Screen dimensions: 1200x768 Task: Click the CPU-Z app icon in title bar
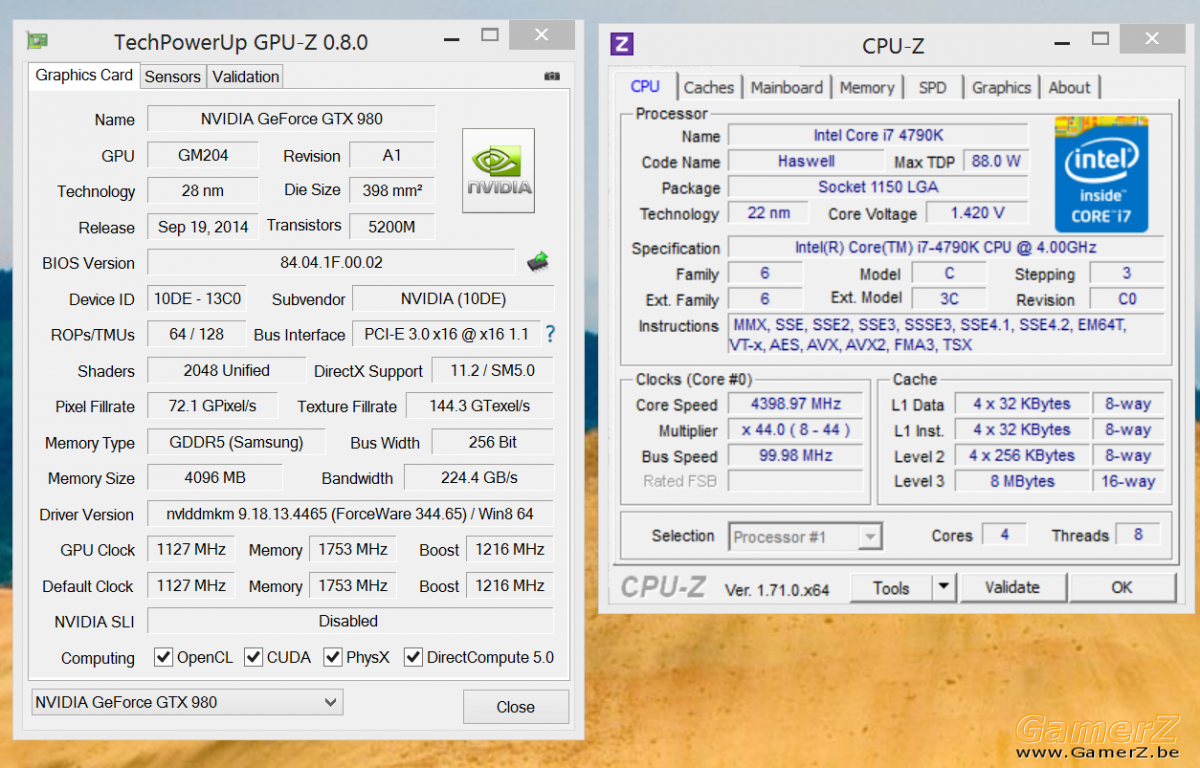[x=621, y=44]
